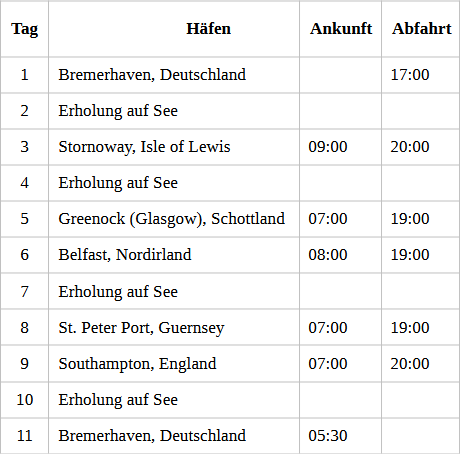Click the 17:00 departure time on day 1
The width and height of the screenshot is (460, 454).
point(410,74)
